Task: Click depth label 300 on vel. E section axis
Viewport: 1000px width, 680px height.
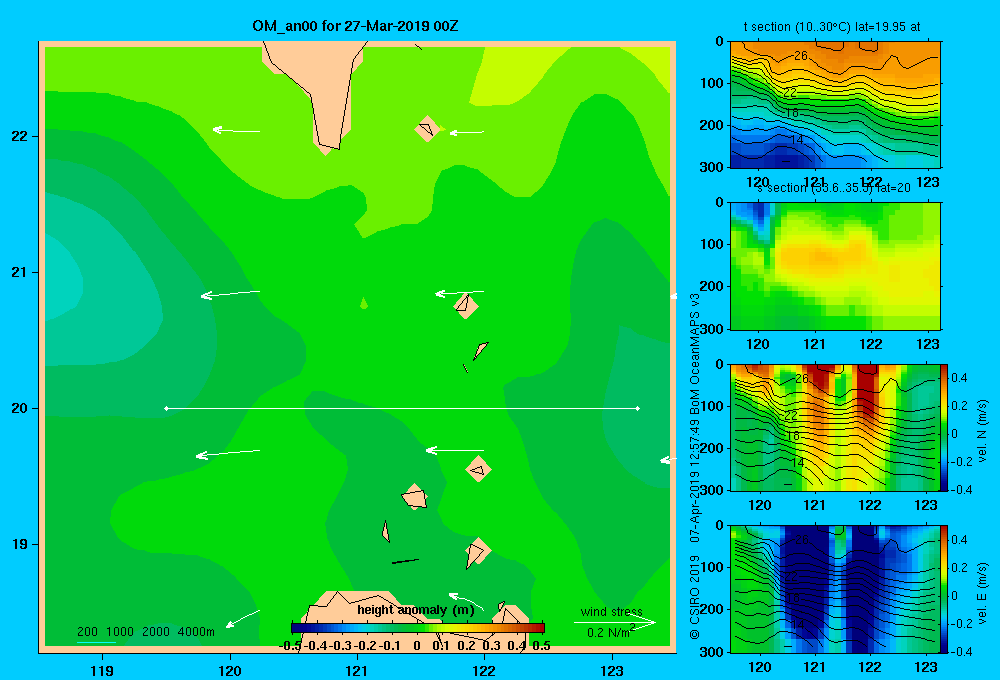Action: click(712, 652)
